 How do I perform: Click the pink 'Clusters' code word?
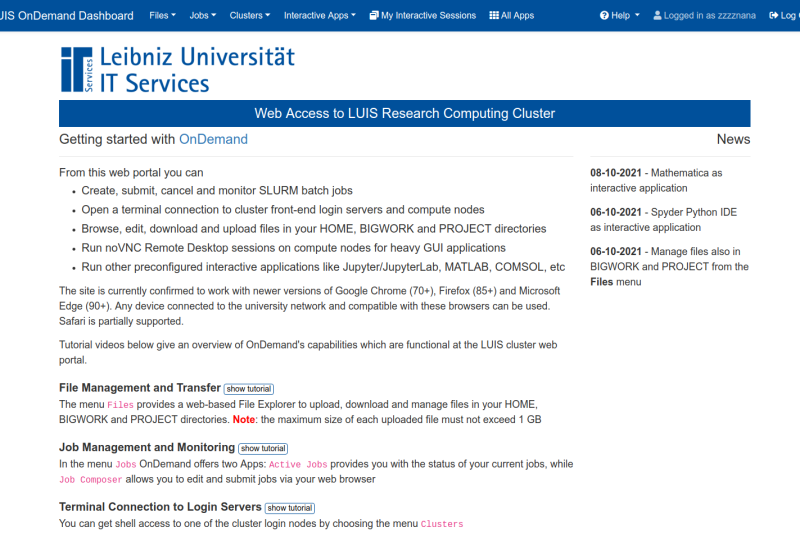point(442,524)
